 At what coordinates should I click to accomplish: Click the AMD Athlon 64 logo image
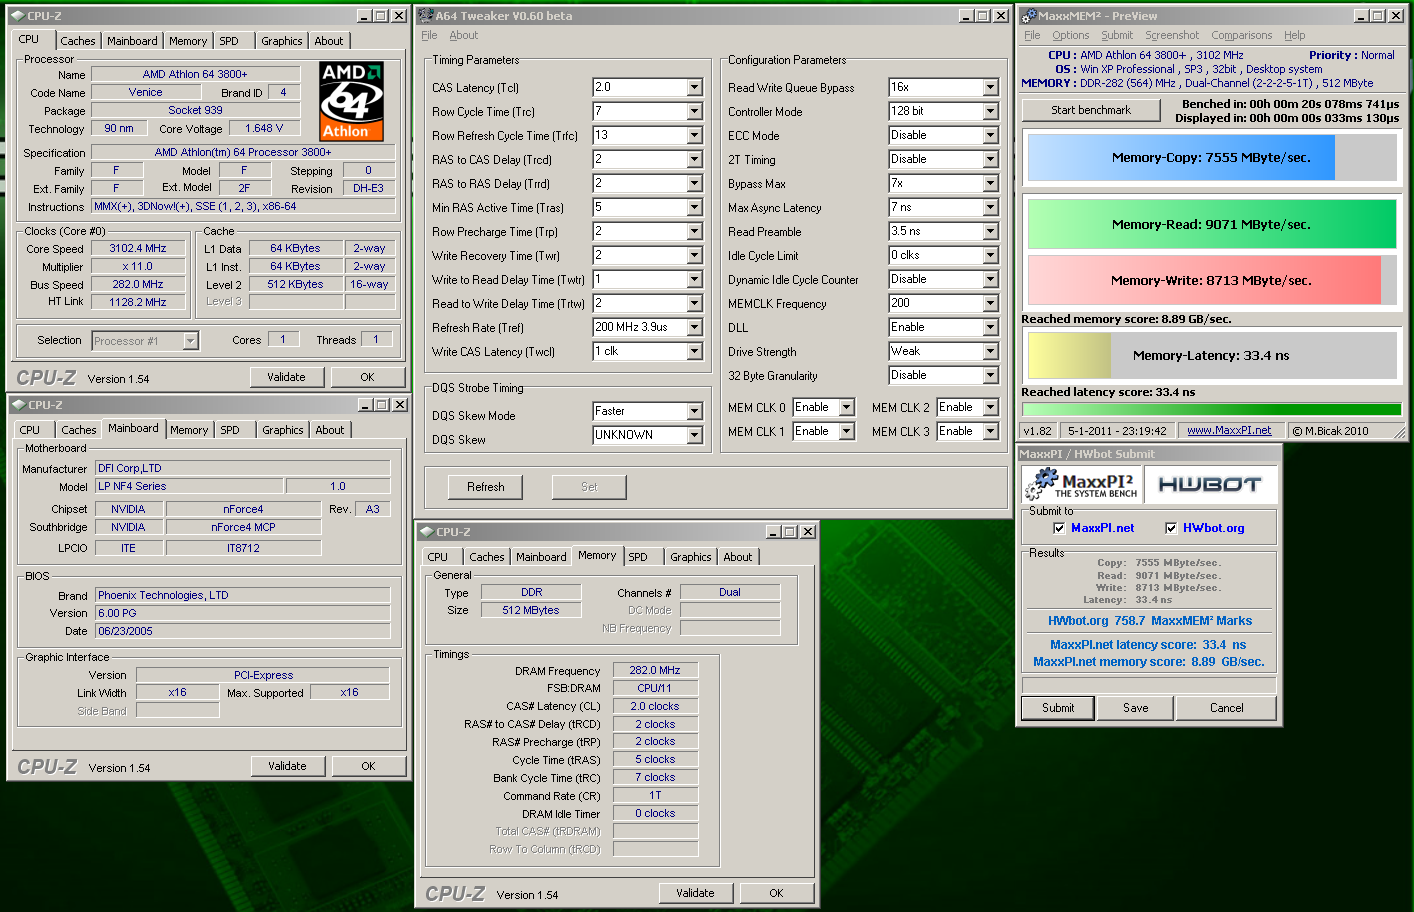pyautogui.click(x=351, y=101)
